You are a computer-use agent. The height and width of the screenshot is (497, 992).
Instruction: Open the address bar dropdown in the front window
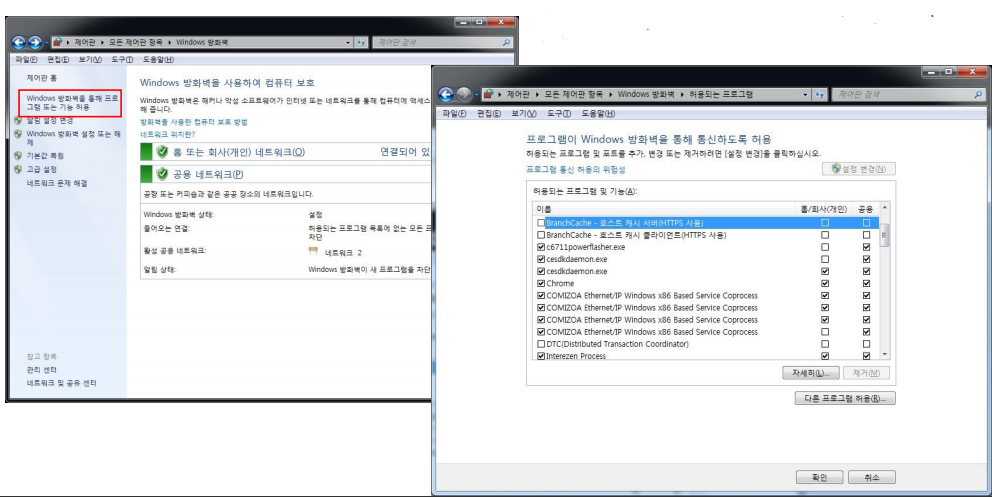tap(805, 94)
